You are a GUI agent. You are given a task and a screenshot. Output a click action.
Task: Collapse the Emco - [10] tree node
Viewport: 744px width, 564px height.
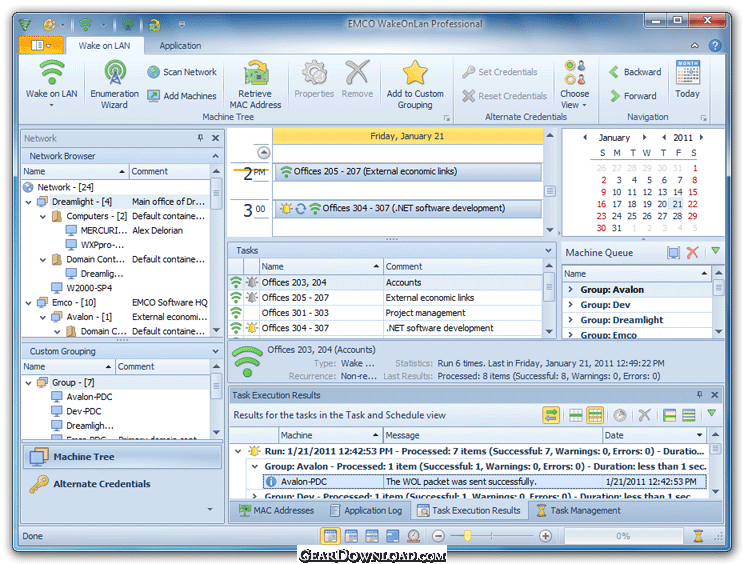(28, 303)
